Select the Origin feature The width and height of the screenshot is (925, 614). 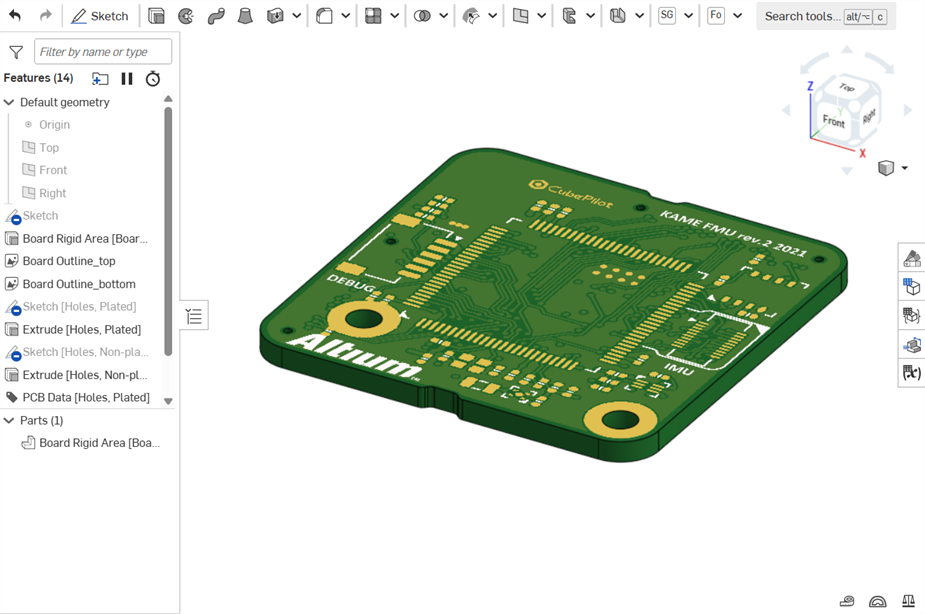(x=54, y=124)
